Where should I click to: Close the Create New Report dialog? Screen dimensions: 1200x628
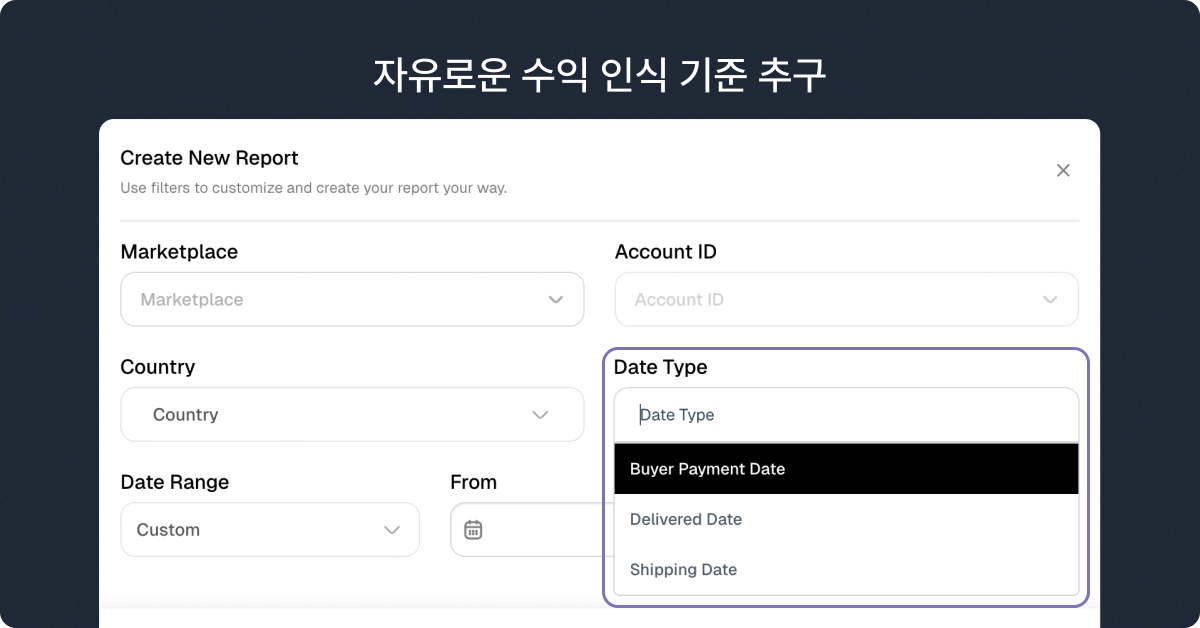(x=1063, y=171)
